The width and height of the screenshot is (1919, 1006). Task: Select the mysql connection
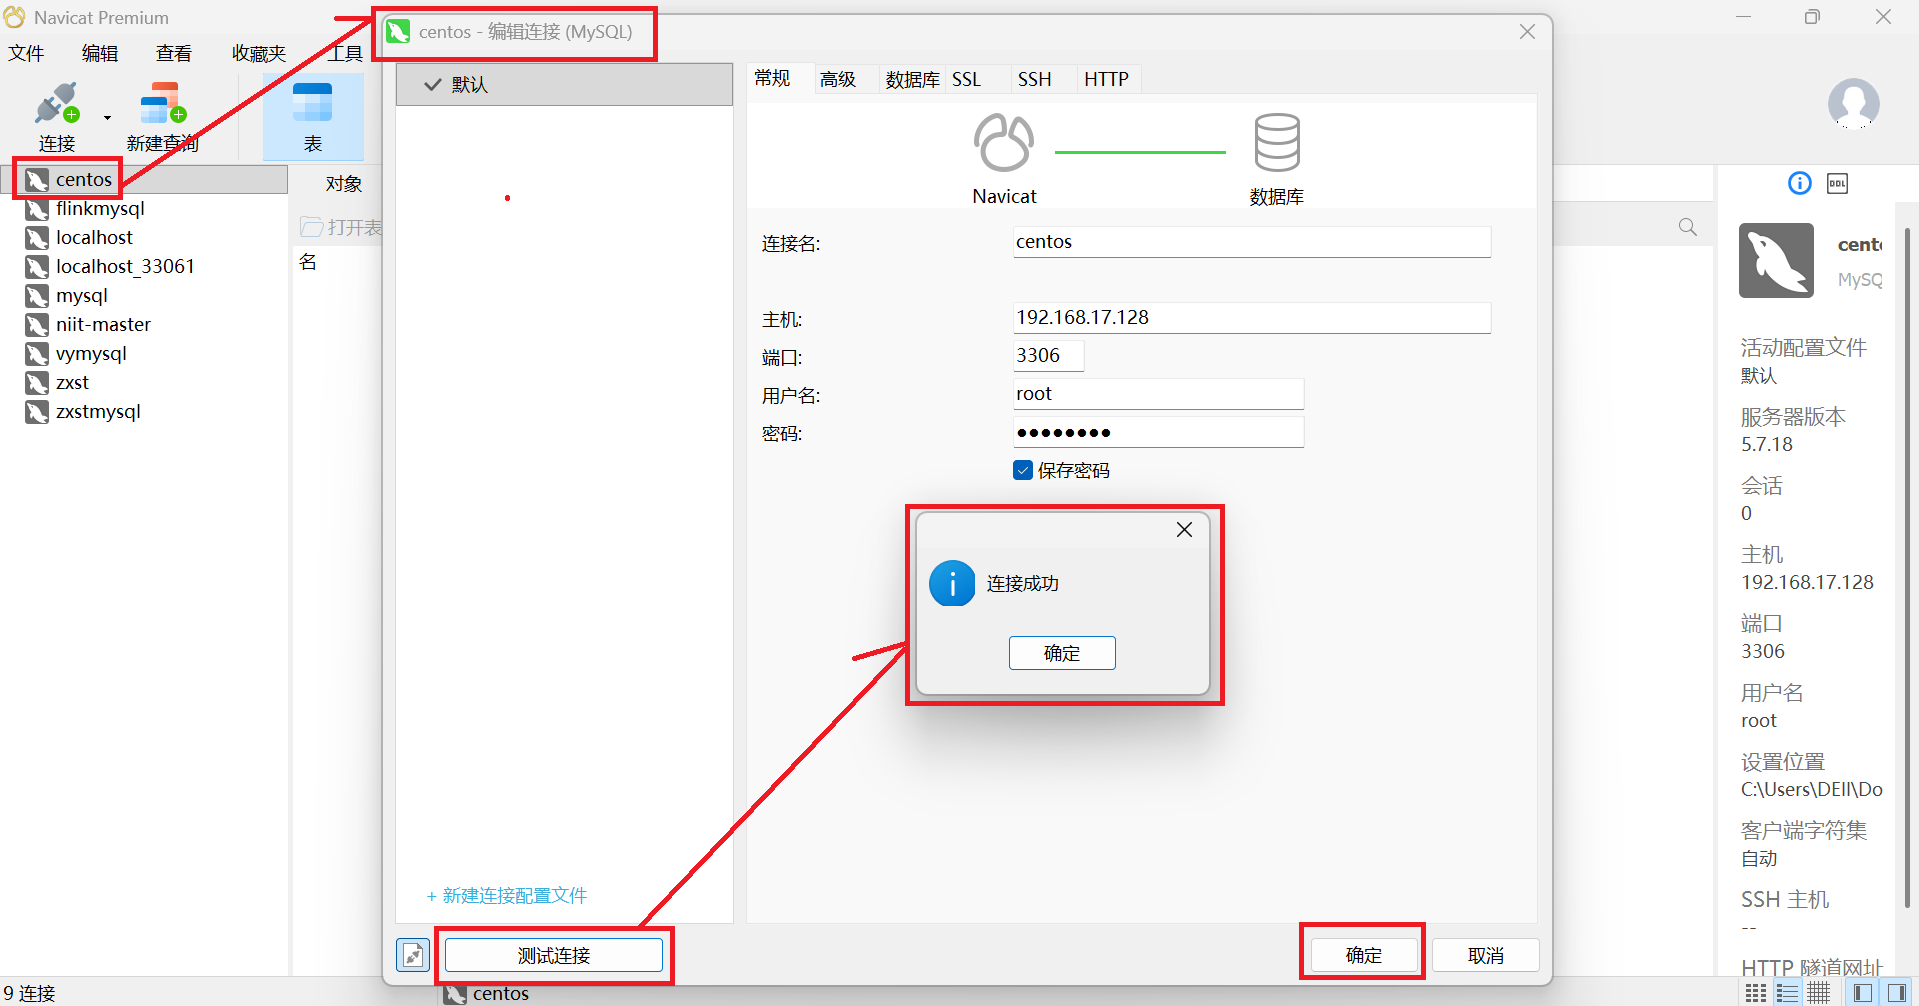click(x=82, y=295)
